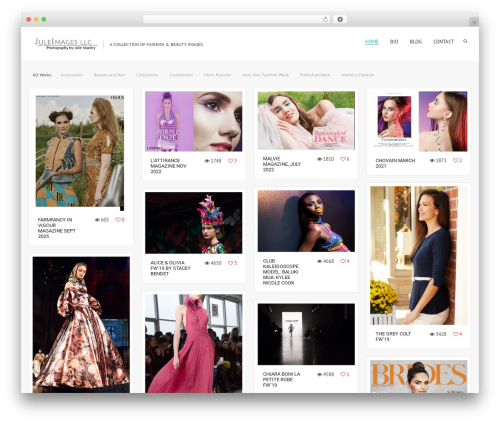The image size is (500, 423).
Task: Open L'Attirance Magazine Nov 2022 title link
Action: pyautogui.click(x=168, y=166)
